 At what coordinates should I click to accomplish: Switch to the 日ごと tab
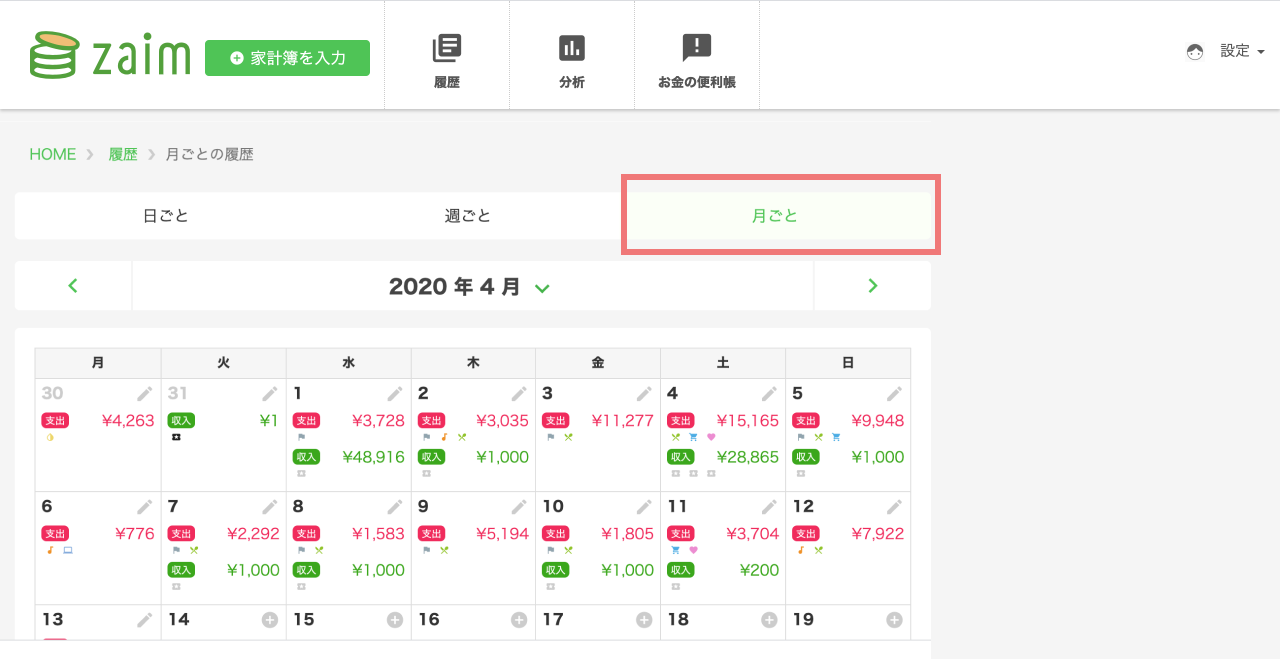[x=166, y=216]
